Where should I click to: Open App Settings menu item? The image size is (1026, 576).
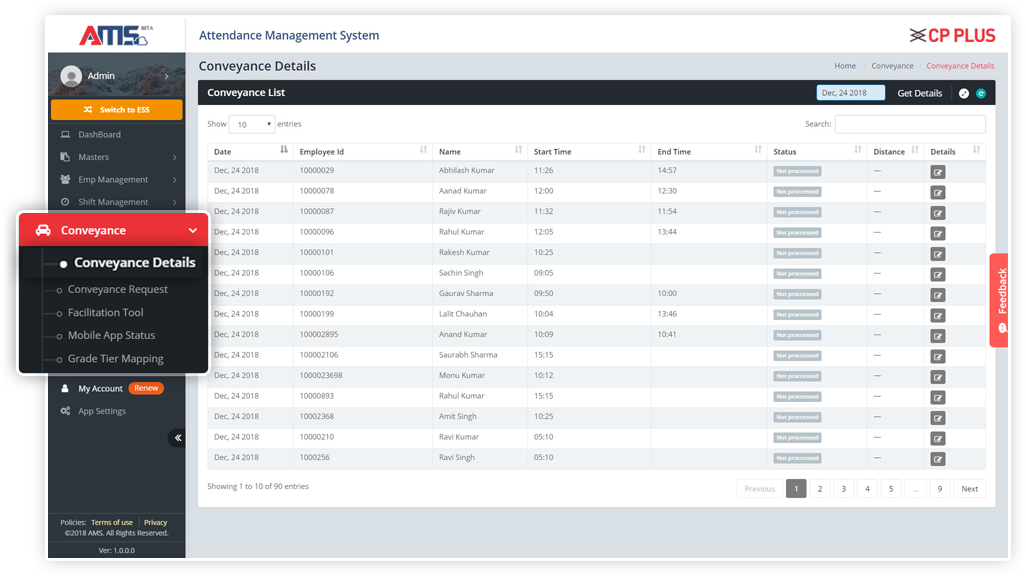click(x=102, y=411)
